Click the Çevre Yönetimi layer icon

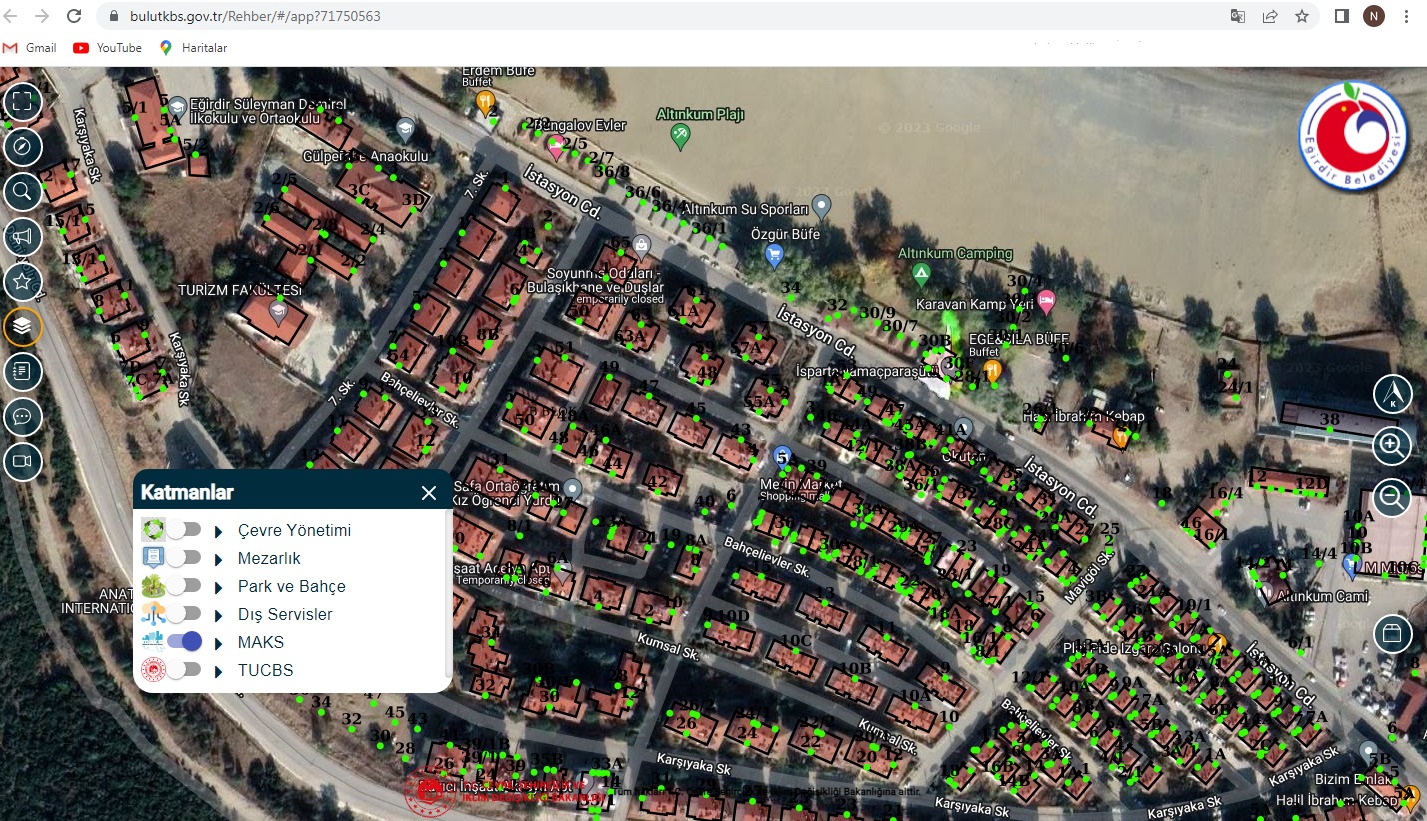tap(153, 530)
